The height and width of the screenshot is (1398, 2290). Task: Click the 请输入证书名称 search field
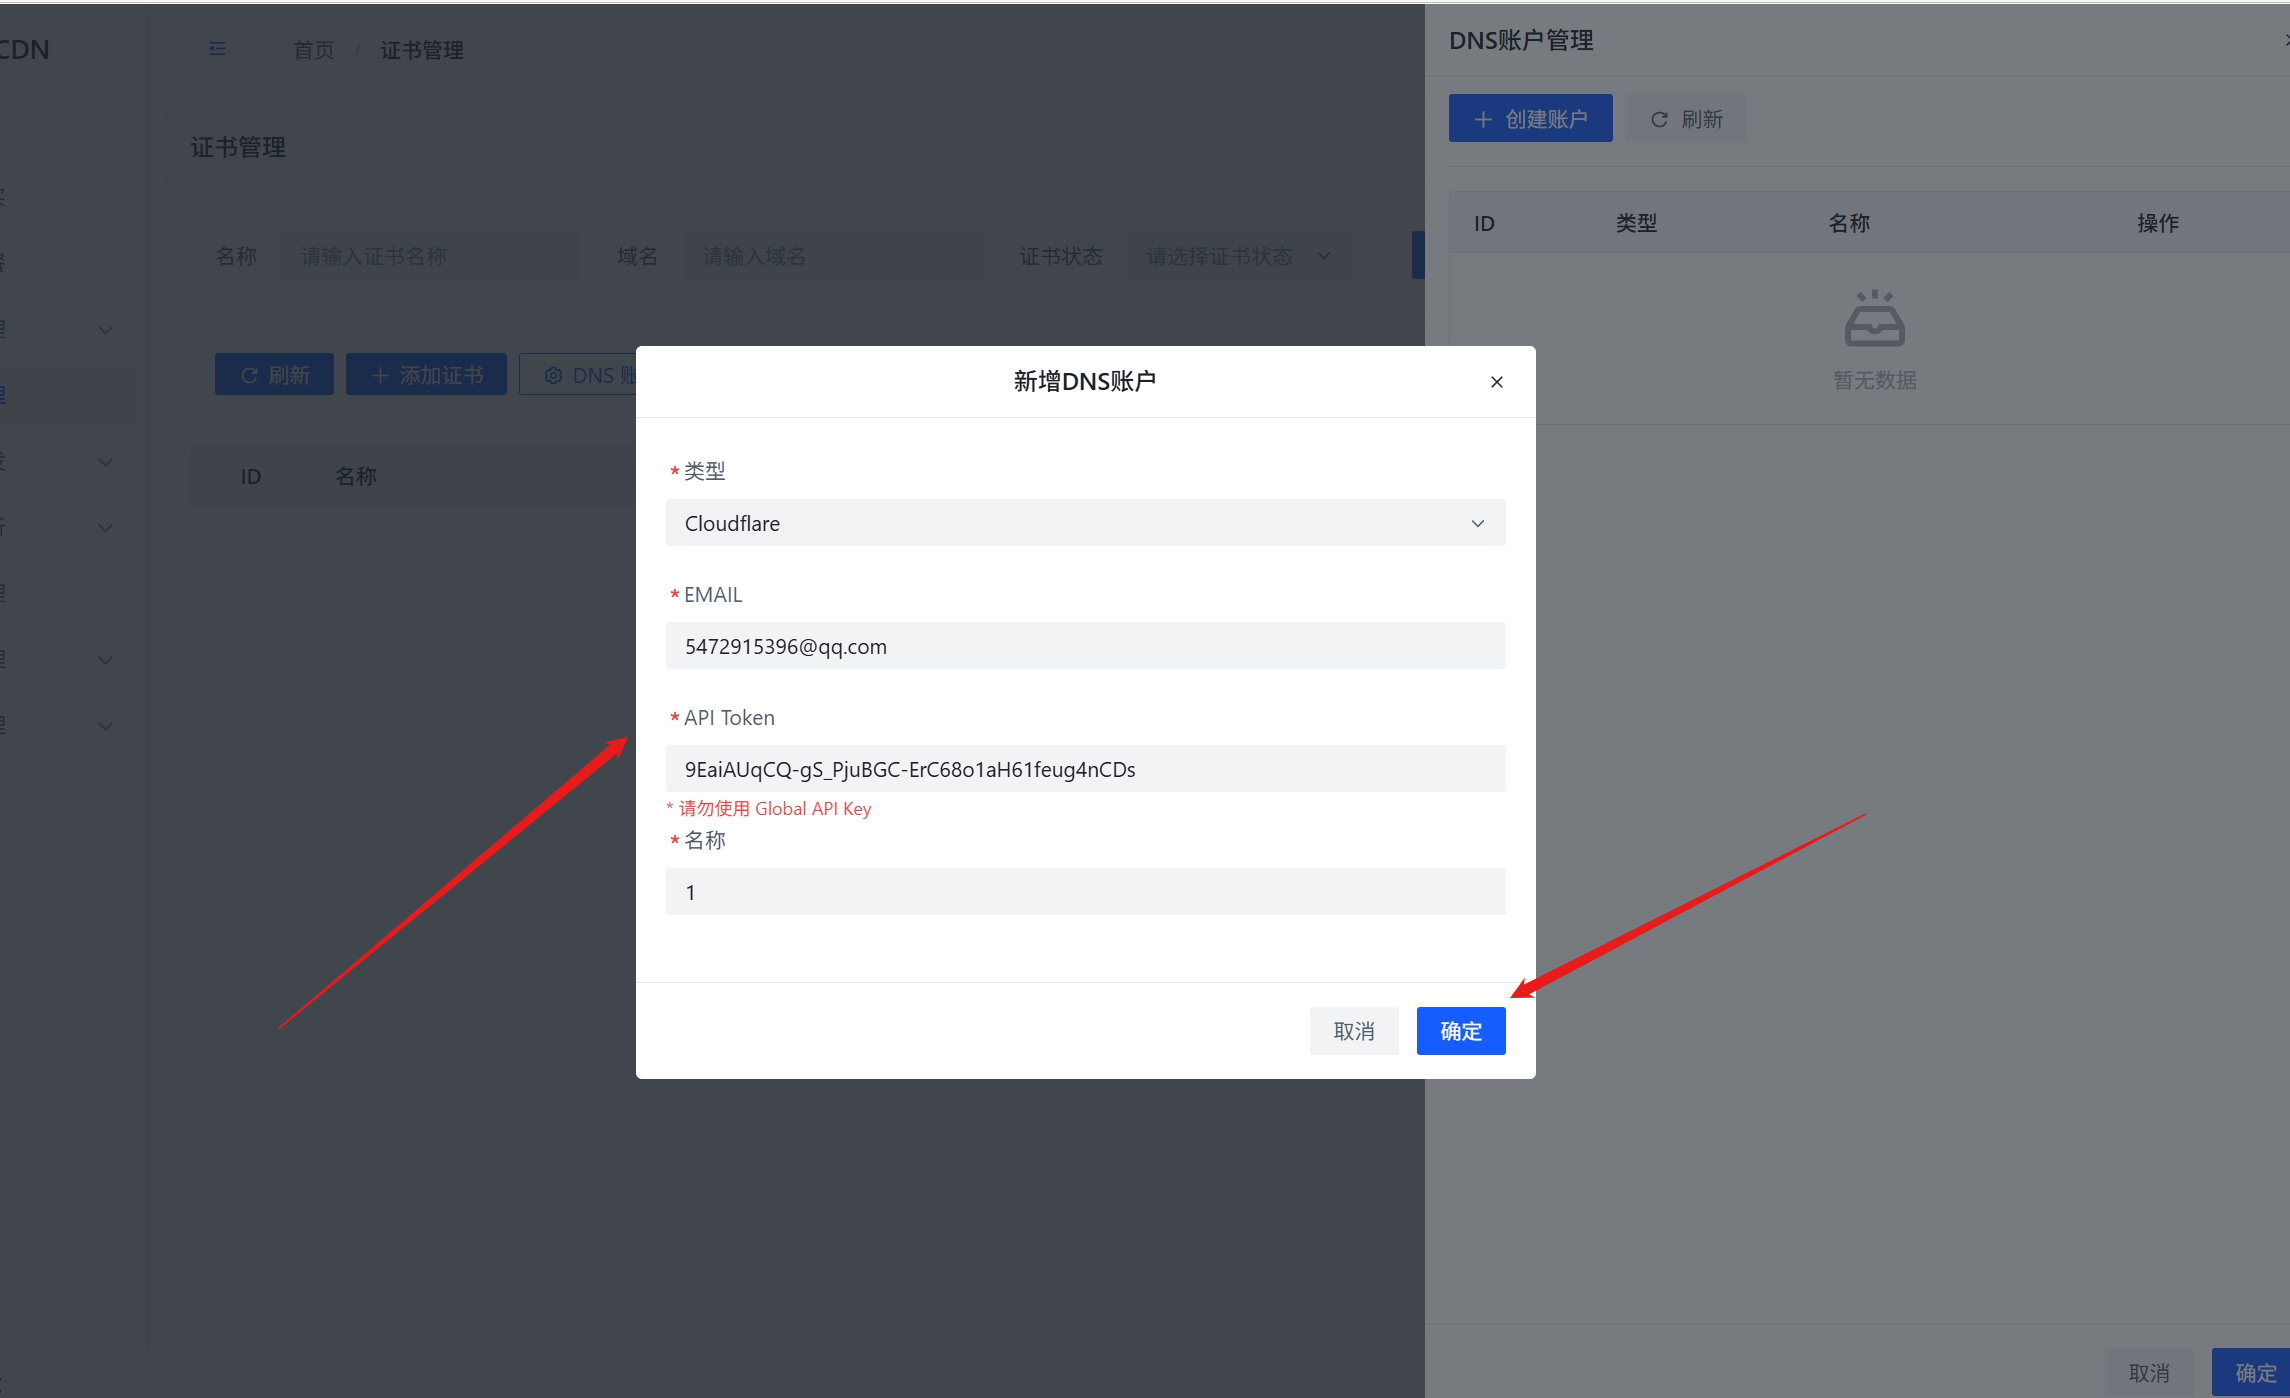(430, 256)
